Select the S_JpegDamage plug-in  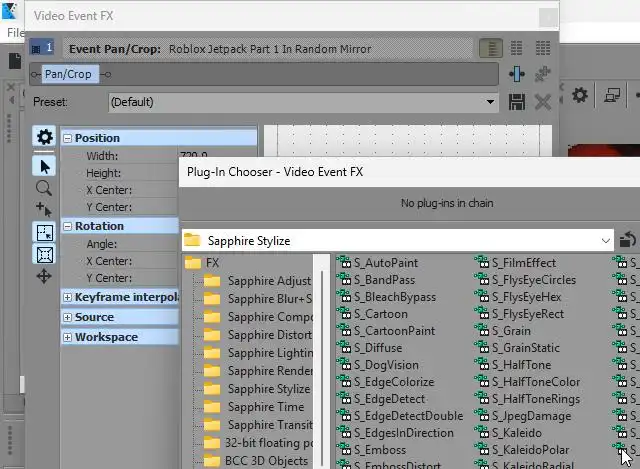coord(523,416)
